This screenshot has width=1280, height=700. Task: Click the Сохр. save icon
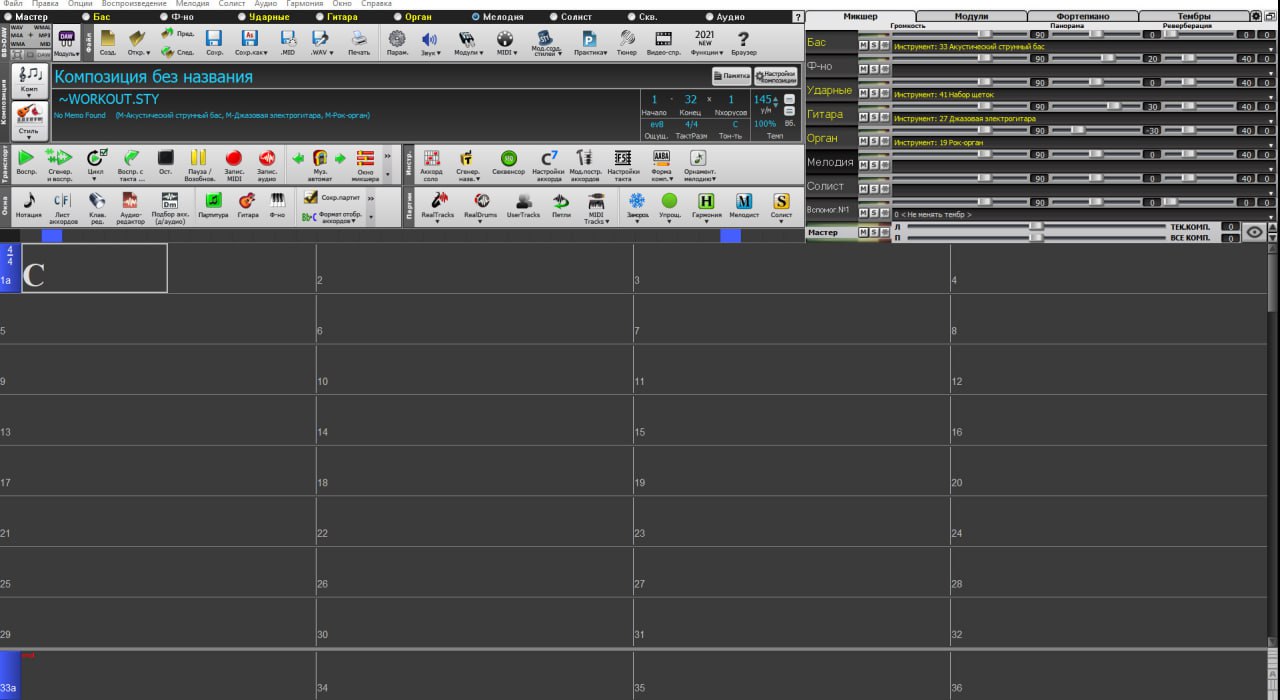click(214, 42)
